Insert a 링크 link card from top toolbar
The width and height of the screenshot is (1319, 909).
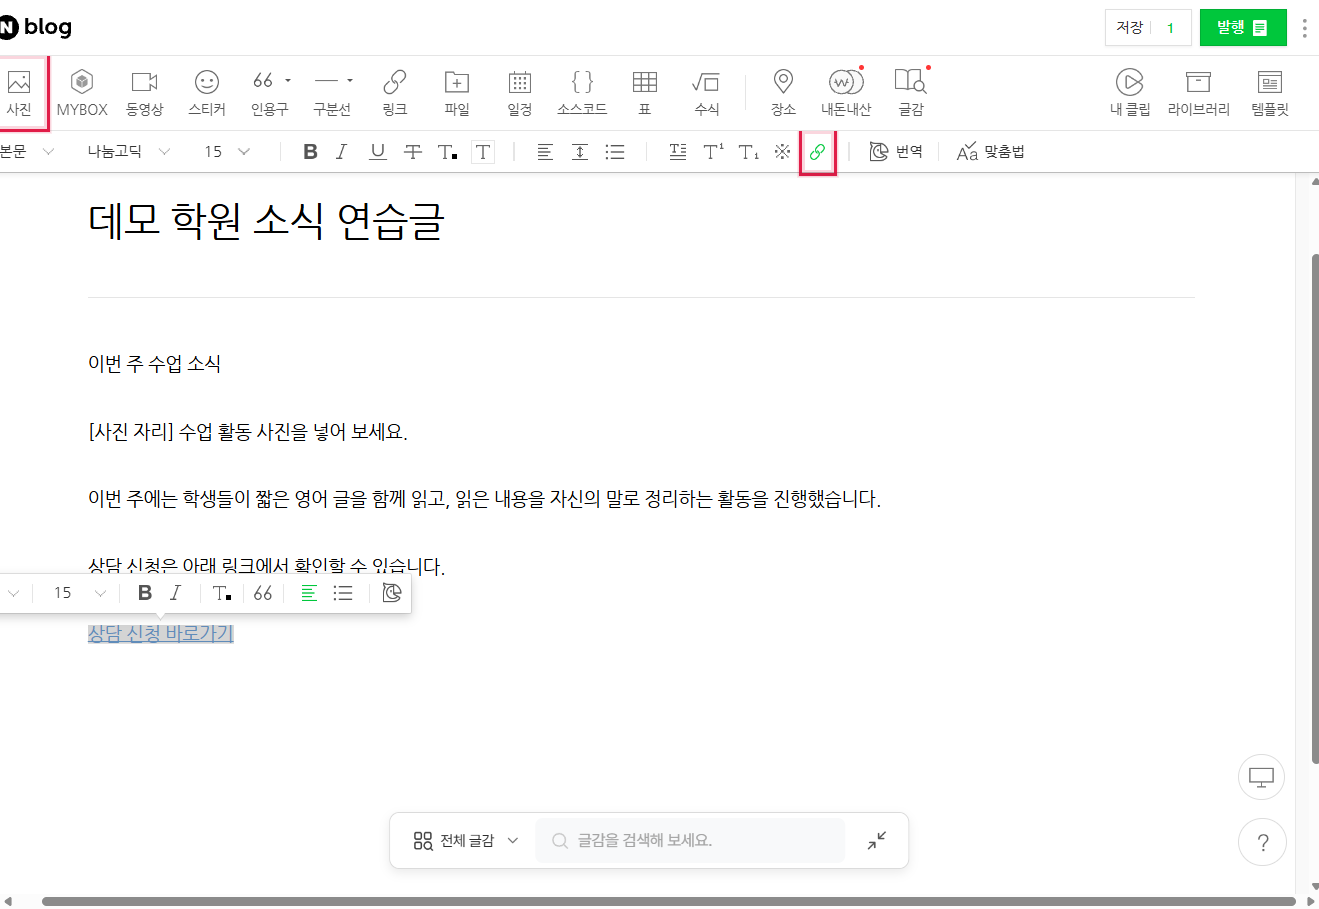tap(395, 93)
